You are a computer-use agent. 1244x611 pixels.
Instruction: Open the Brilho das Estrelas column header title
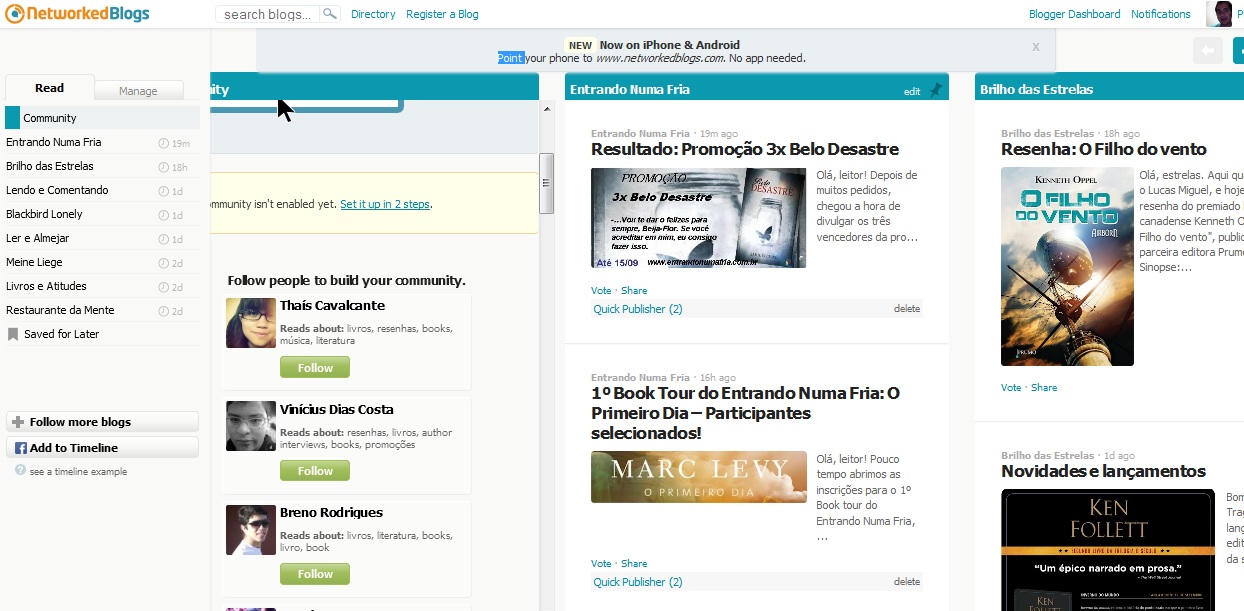[1036, 90]
